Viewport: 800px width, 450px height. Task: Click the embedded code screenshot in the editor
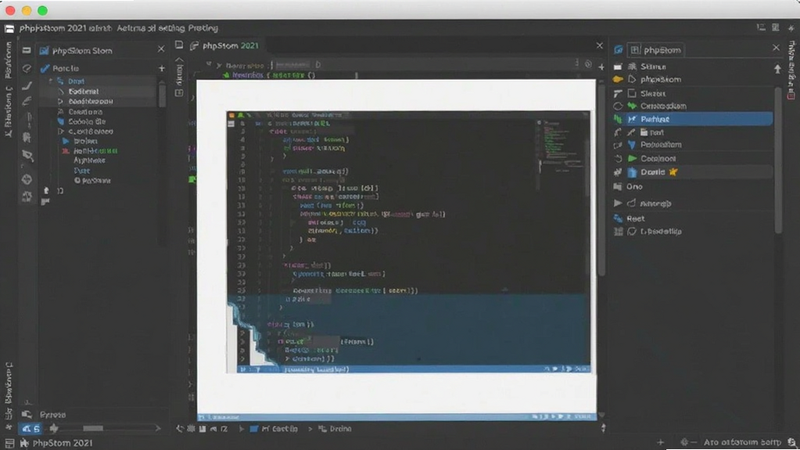pyautogui.click(x=409, y=242)
